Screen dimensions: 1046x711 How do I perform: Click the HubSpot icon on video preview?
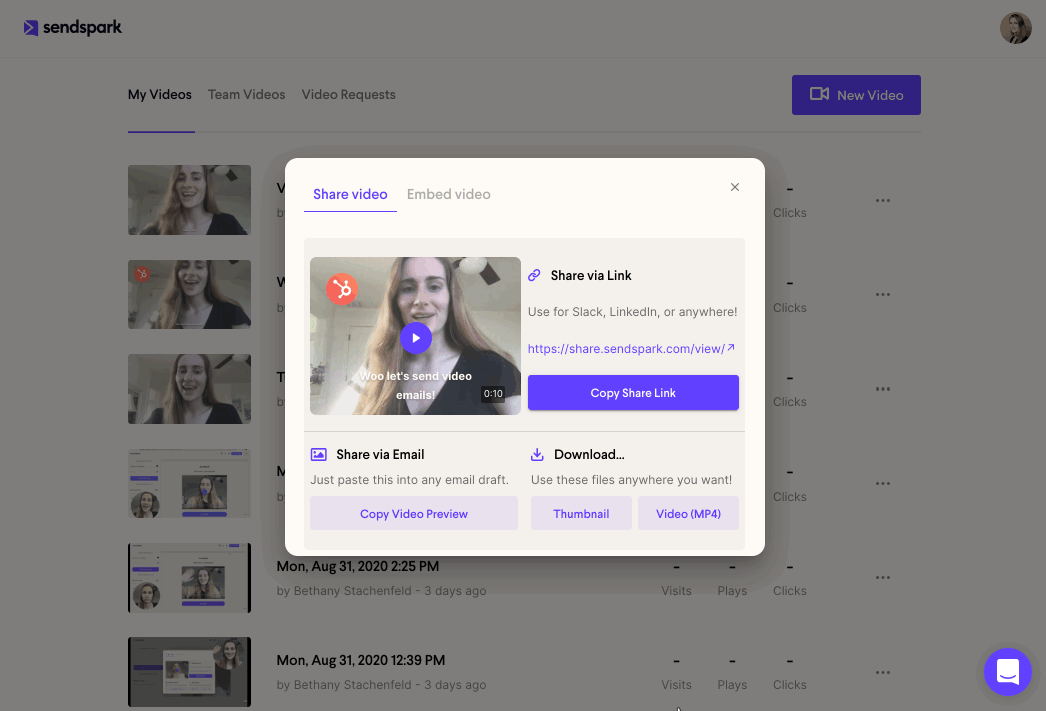(342, 289)
